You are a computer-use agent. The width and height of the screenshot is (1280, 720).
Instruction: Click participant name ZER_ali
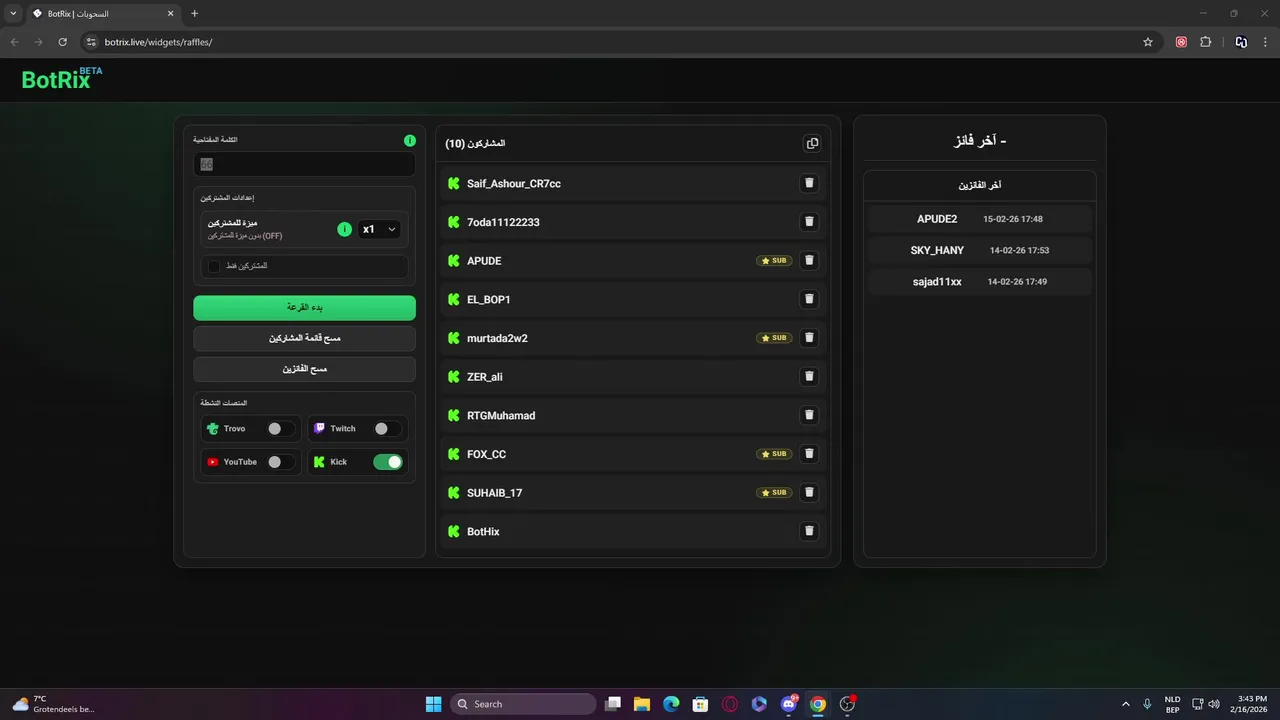coord(485,377)
